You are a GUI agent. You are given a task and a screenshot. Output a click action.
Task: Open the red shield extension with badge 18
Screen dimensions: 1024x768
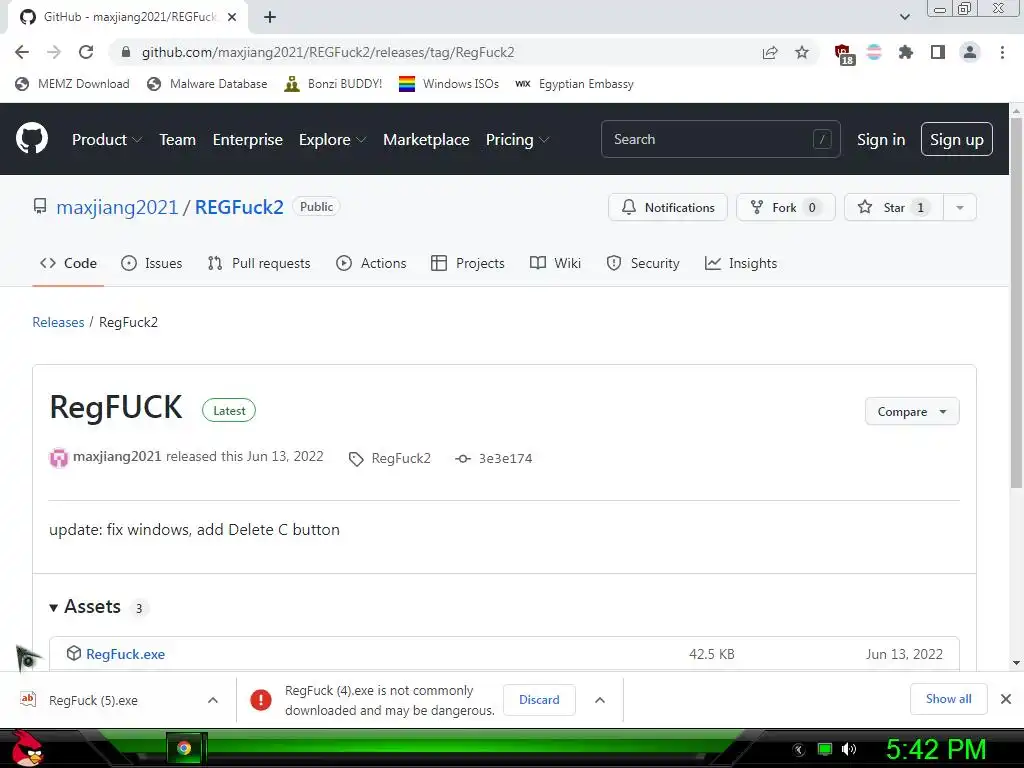pos(844,54)
